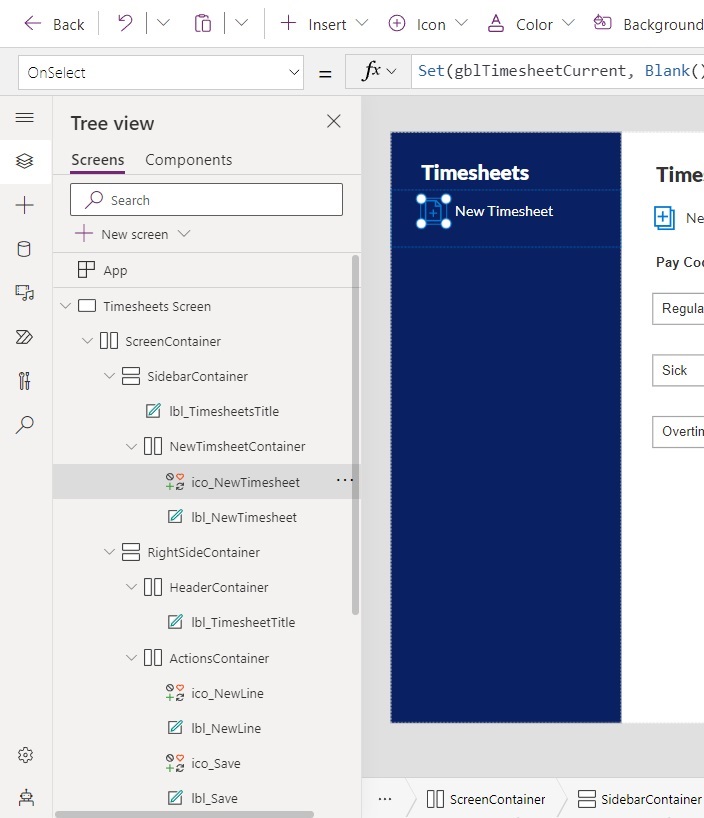Open the Settings gear at the bottom left

(25, 755)
